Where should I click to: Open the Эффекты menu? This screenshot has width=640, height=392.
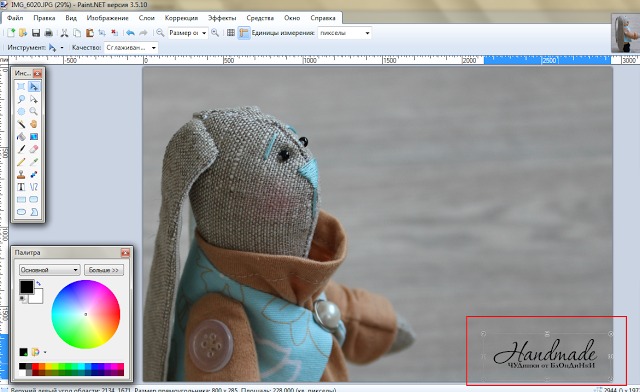point(222,18)
